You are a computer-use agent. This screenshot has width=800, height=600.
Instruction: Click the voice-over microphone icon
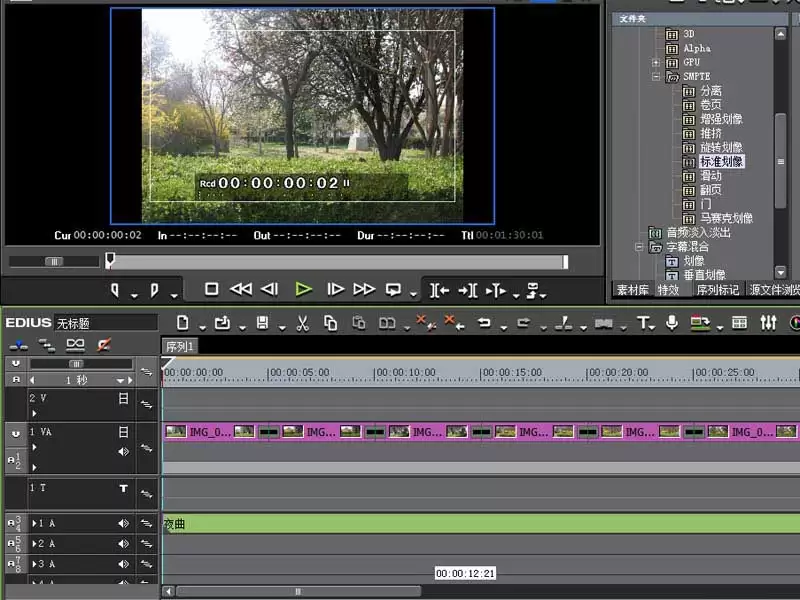pos(672,322)
